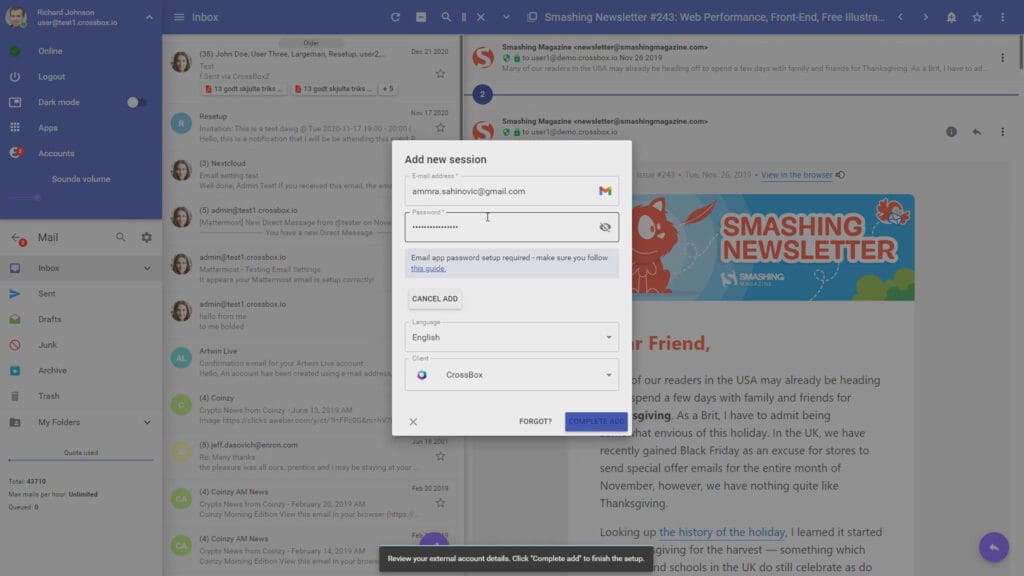Close the Add new session dialog
1024x576 pixels.
(413, 422)
